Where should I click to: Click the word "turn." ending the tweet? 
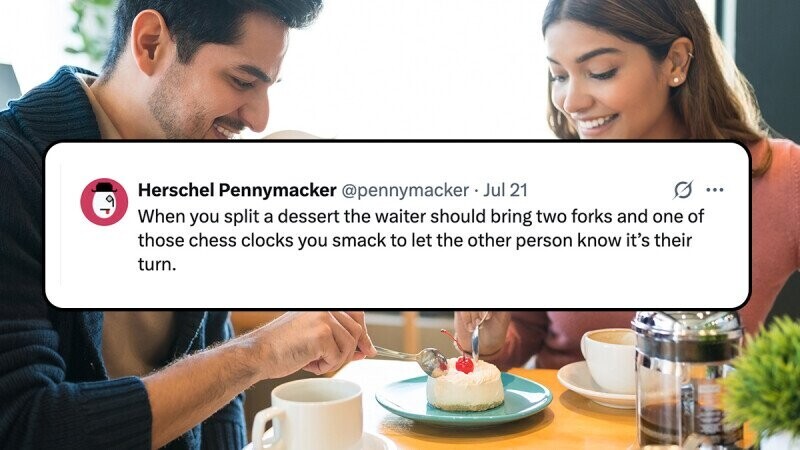(157, 264)
